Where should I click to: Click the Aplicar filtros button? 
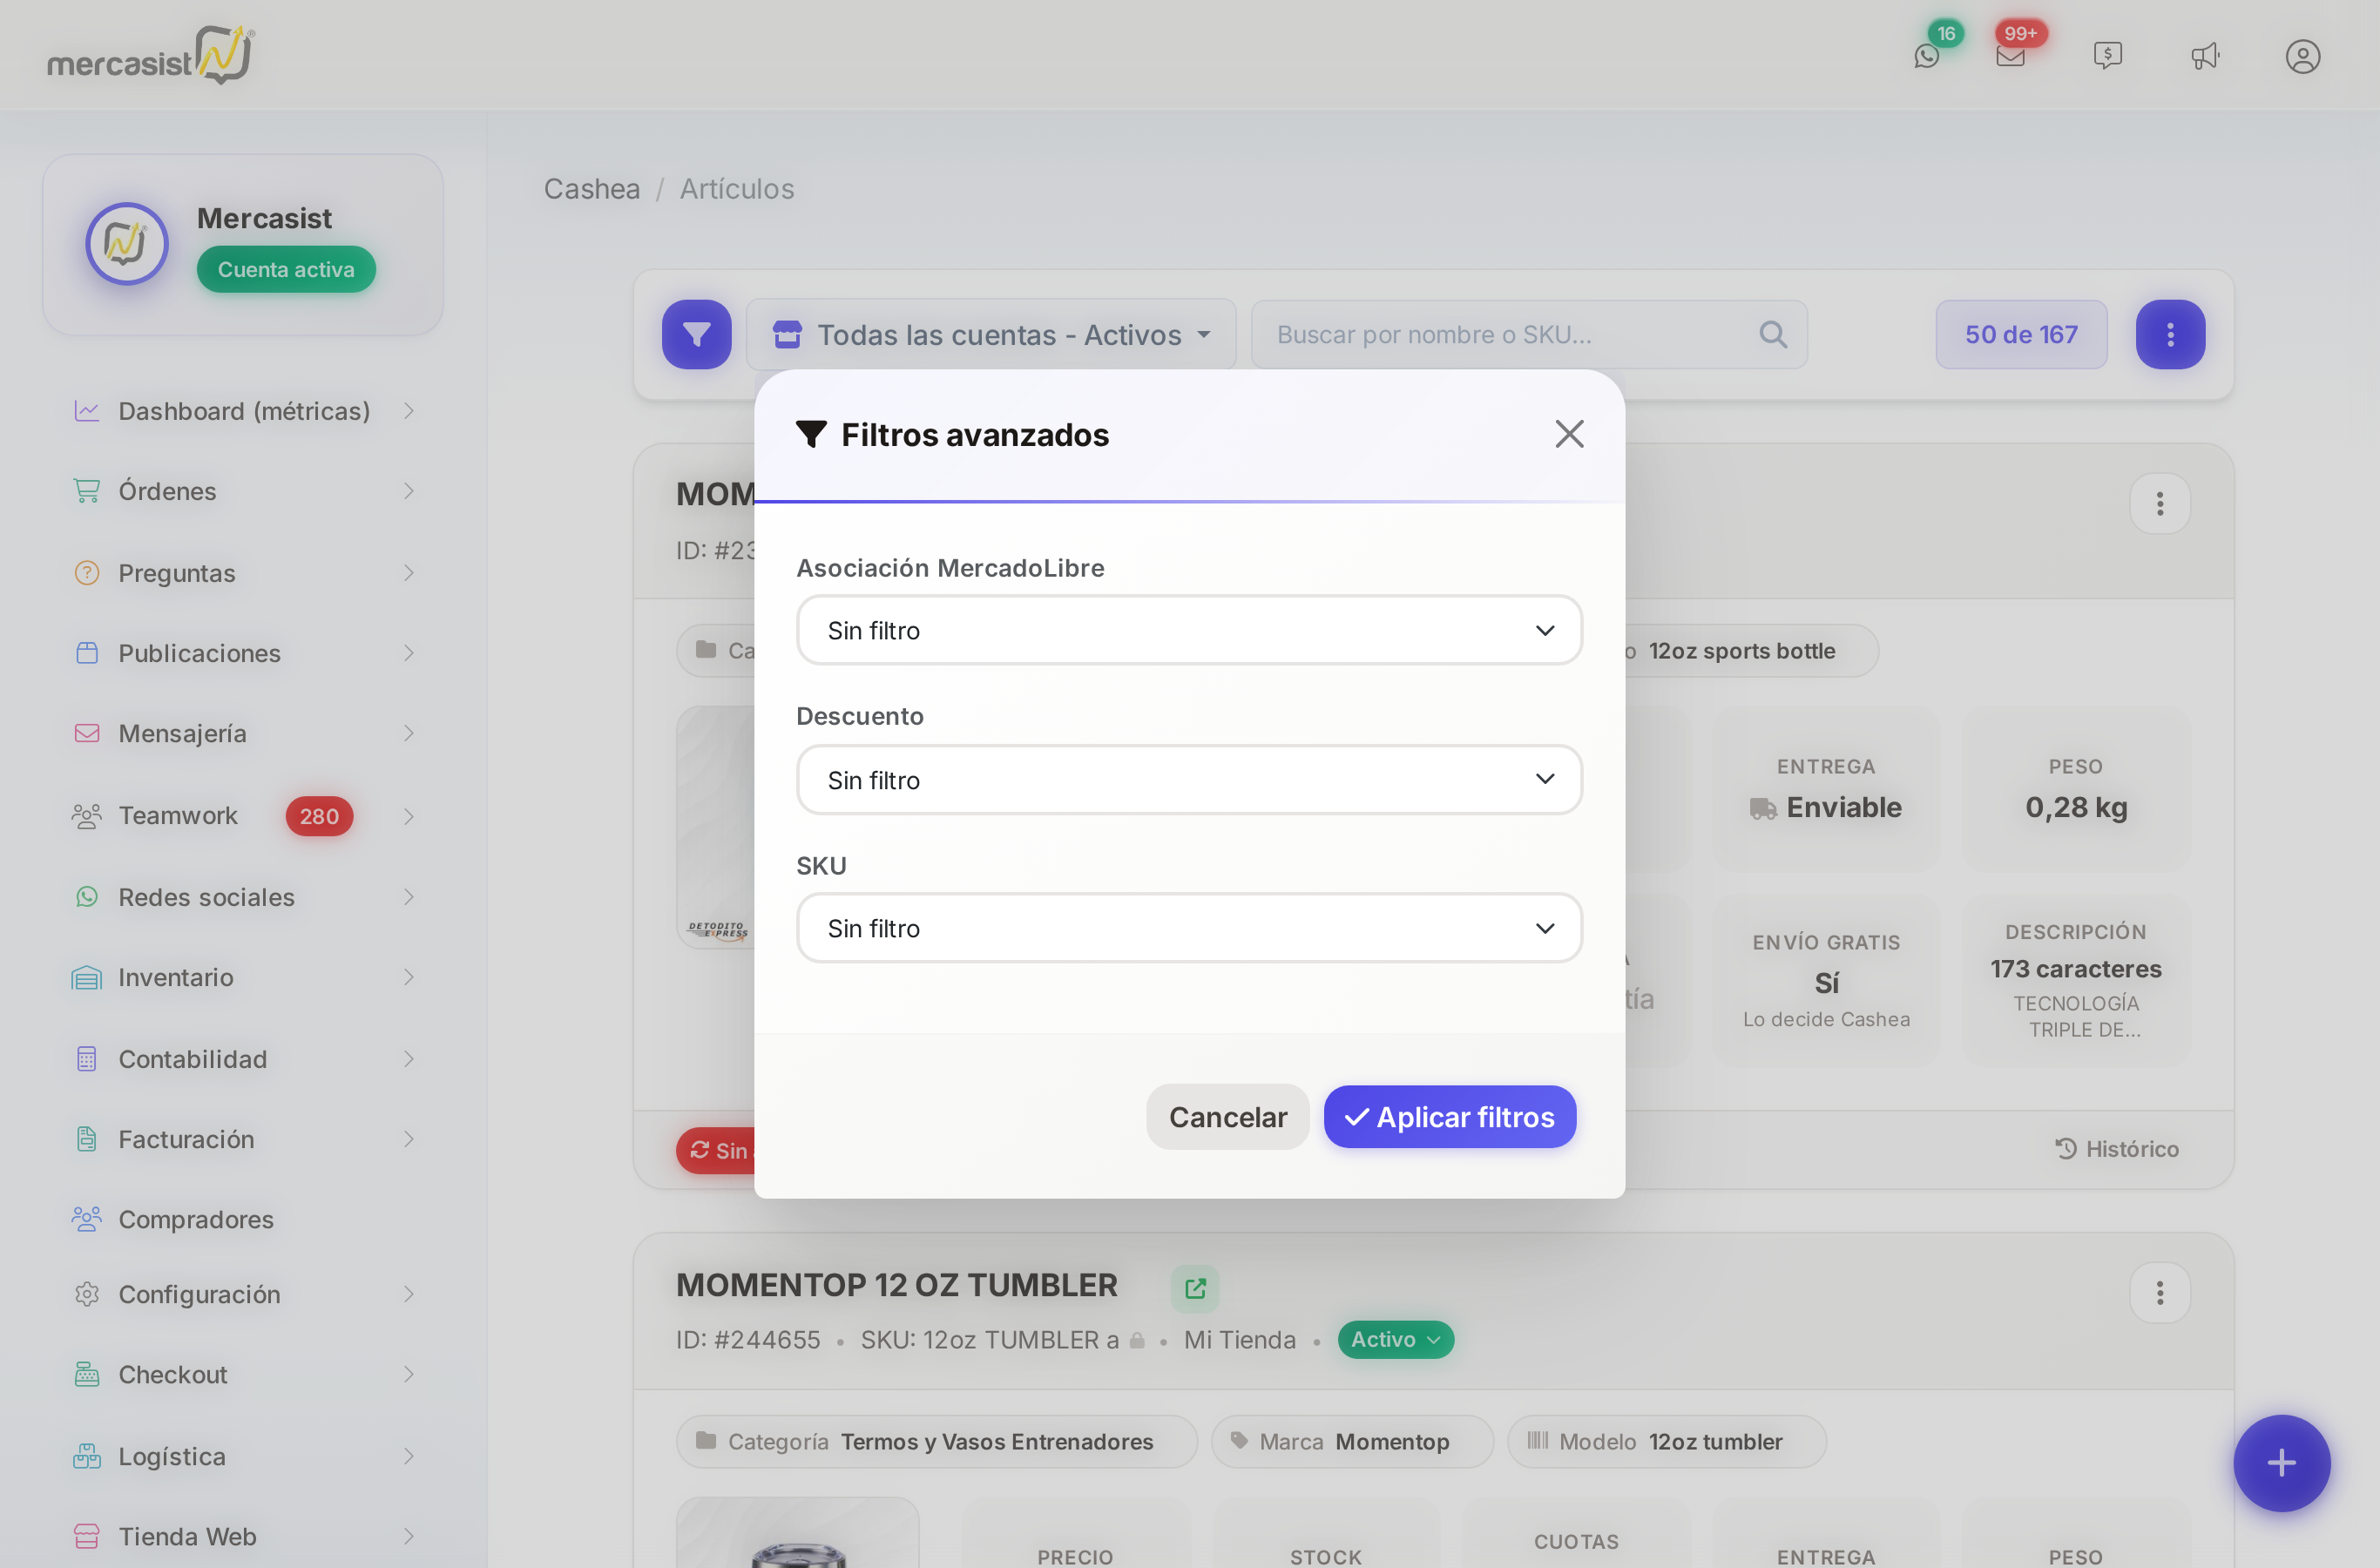1450,1116
